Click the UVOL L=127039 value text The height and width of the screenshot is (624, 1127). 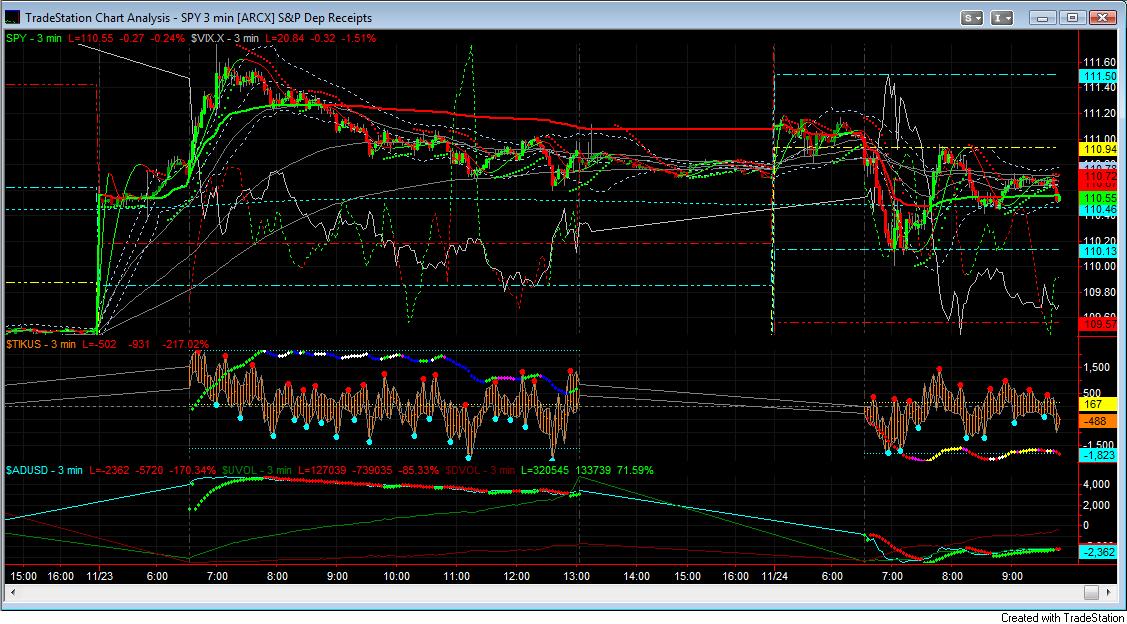324,470
